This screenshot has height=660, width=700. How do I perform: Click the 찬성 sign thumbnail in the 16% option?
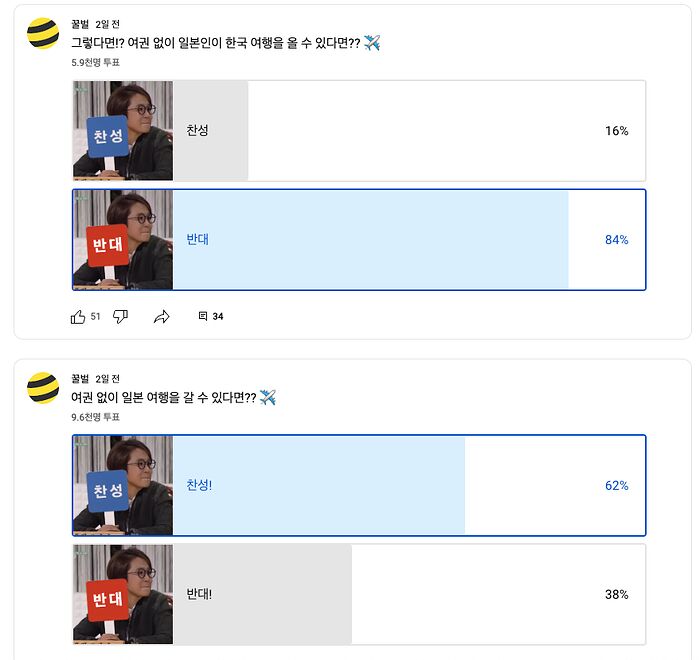coord(123,131)
